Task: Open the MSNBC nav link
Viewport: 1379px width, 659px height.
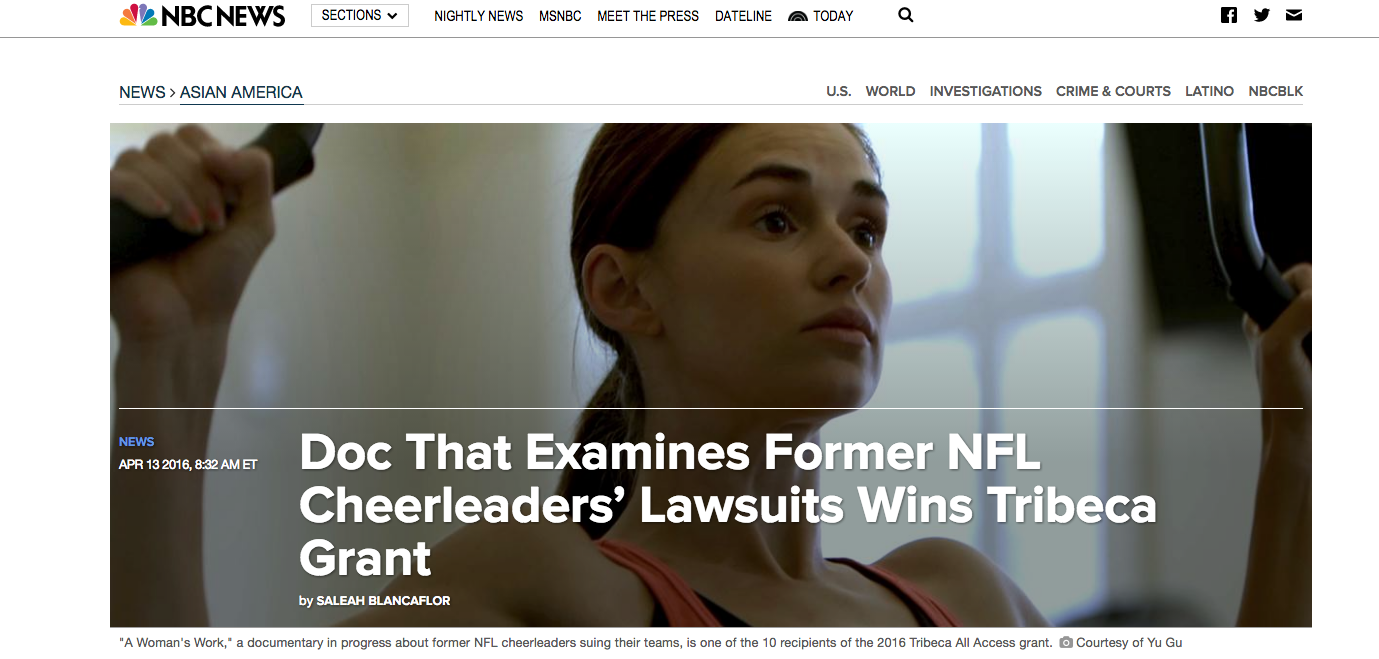Action: tap(560, 16)
